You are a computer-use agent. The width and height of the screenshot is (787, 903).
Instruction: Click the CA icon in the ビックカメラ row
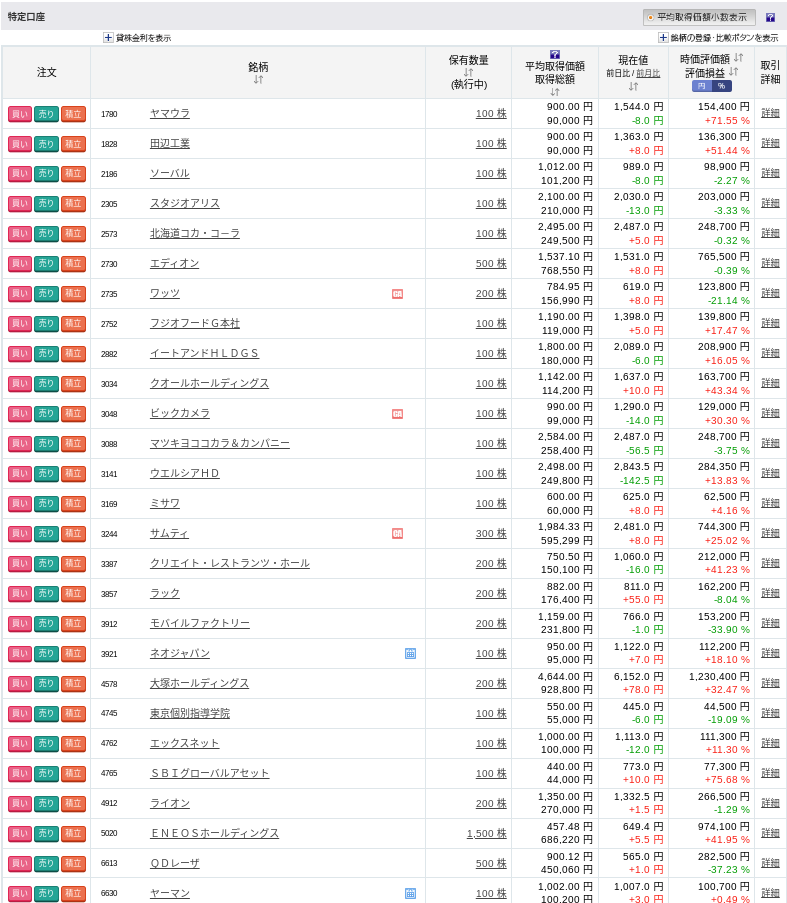pos(397,413)
